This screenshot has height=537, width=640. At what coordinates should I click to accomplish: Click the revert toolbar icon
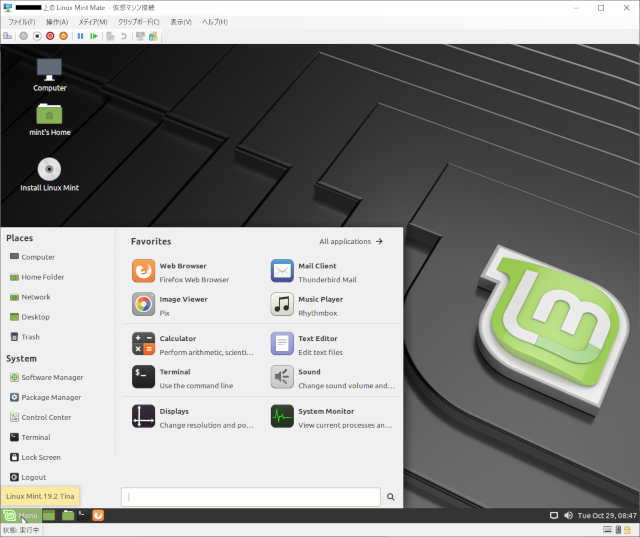pyautogui.click(x=123, y=36)
